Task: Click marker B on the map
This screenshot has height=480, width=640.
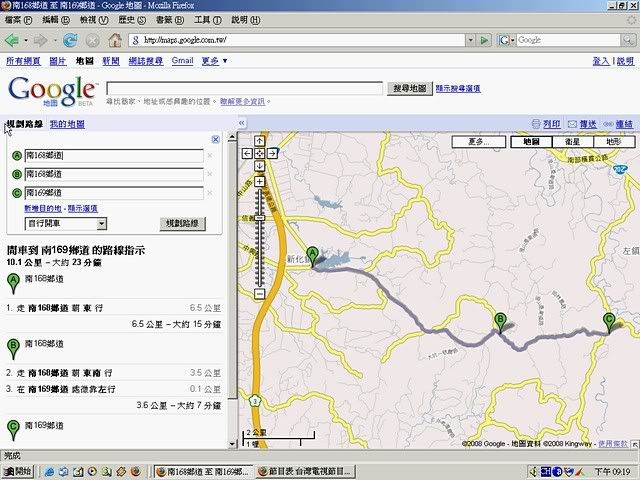Action: 500,322
